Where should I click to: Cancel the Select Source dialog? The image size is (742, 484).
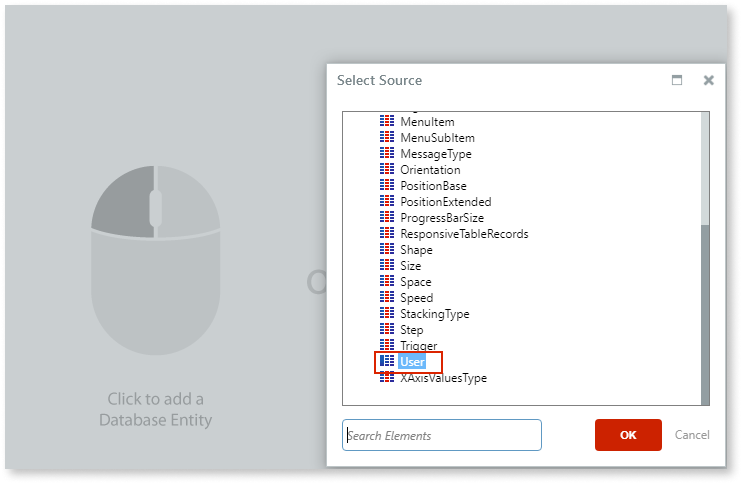click(x=692, y=435)
